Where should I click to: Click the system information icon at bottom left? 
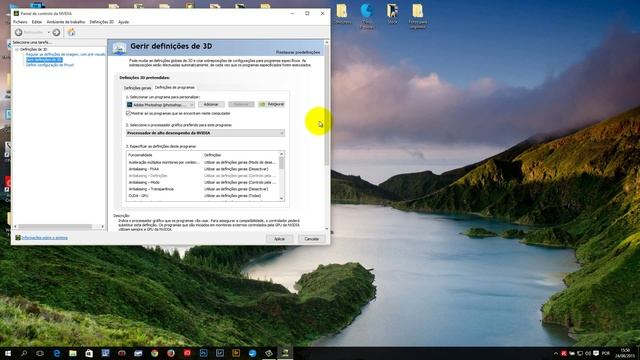pos(18,238)
